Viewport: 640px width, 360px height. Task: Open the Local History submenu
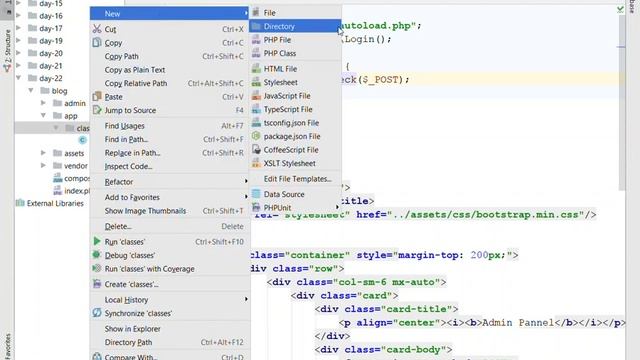point(170,300)
